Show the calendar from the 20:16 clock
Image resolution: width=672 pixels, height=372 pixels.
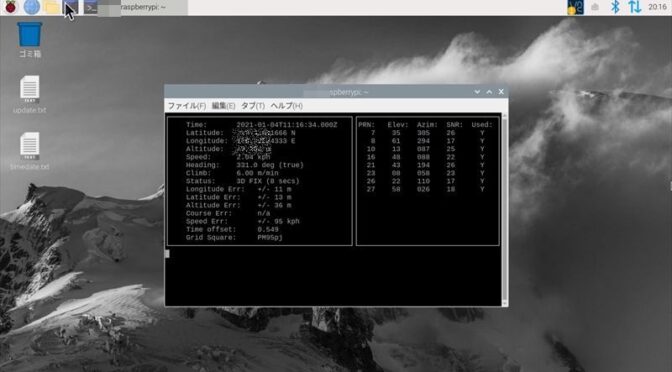(657, 7)
